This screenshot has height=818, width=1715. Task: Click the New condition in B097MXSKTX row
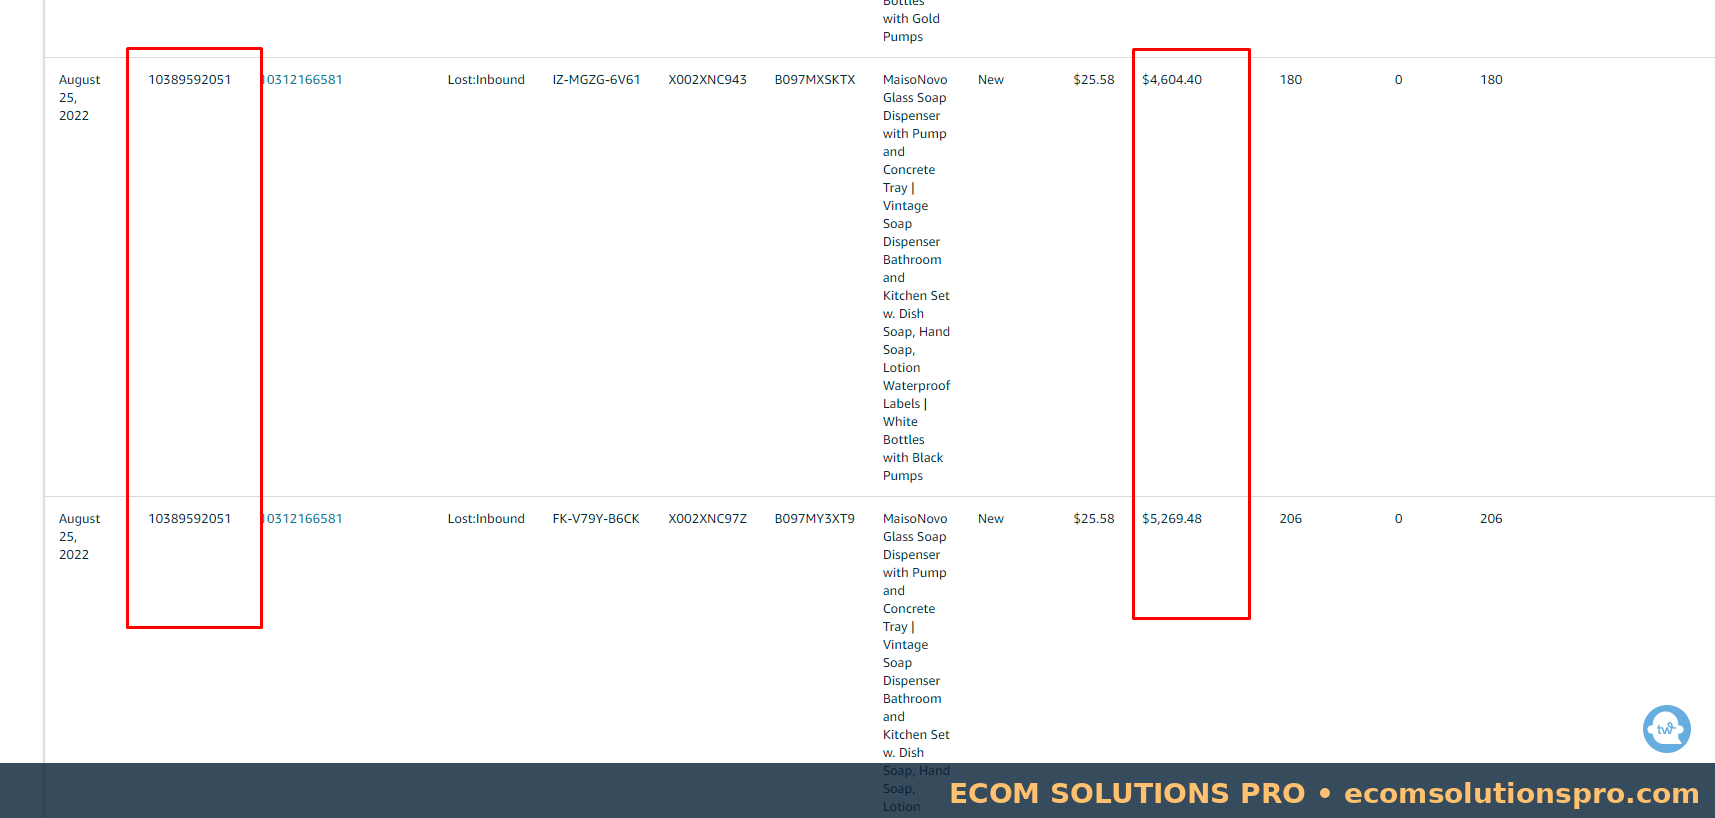pyautogui.click(x=991, y=80)
